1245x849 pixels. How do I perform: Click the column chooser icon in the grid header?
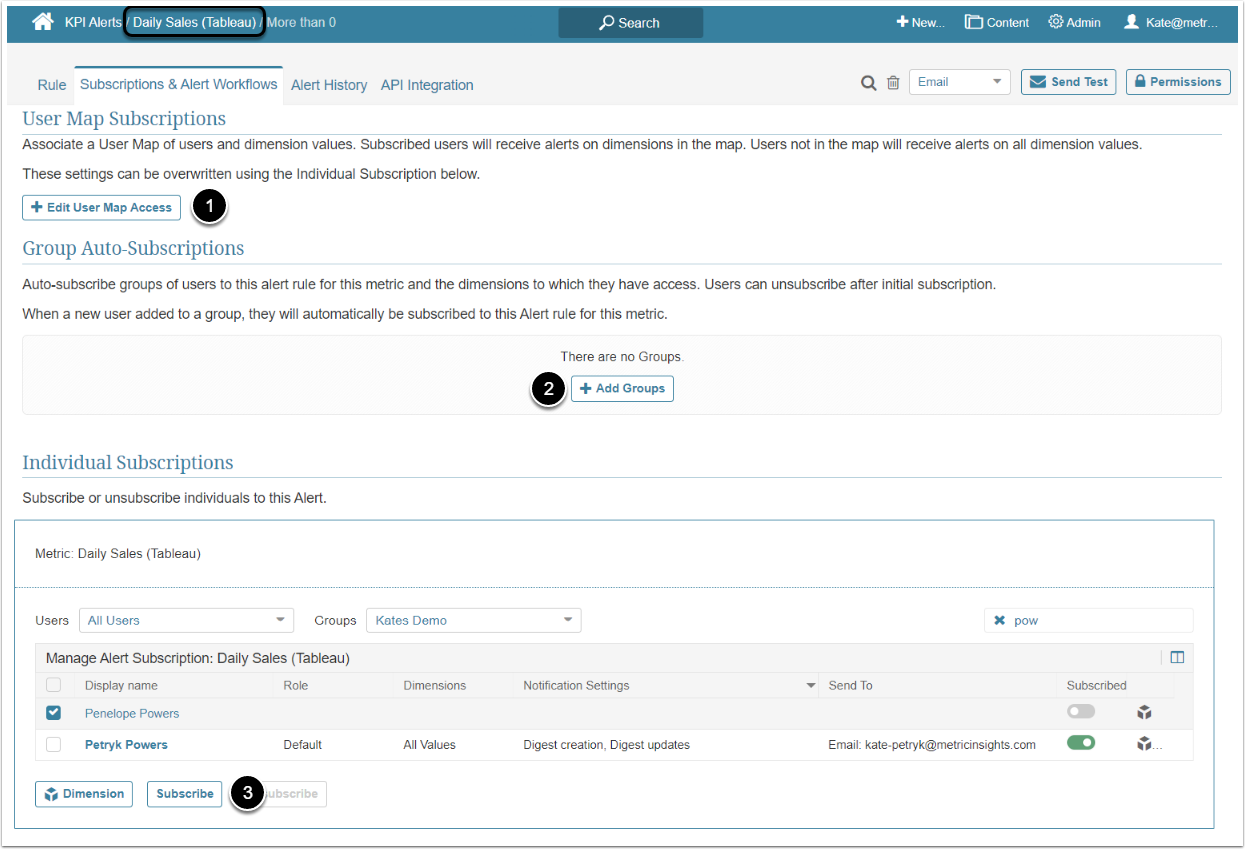coord(1177,657)
